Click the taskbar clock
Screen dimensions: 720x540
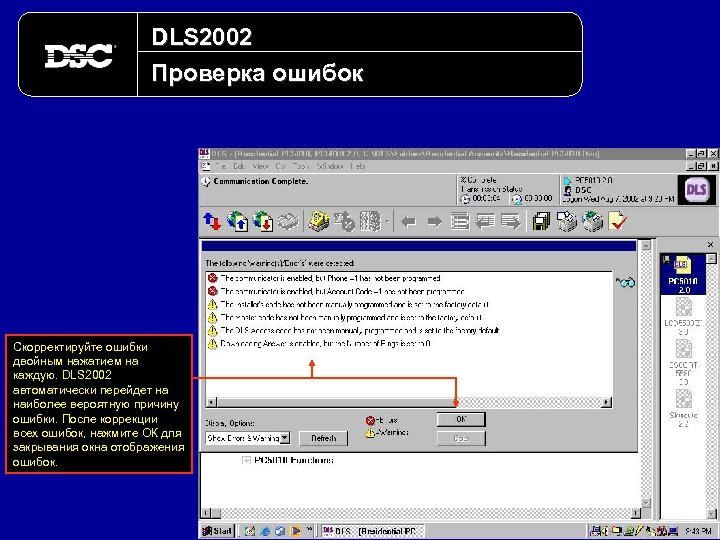698,531
